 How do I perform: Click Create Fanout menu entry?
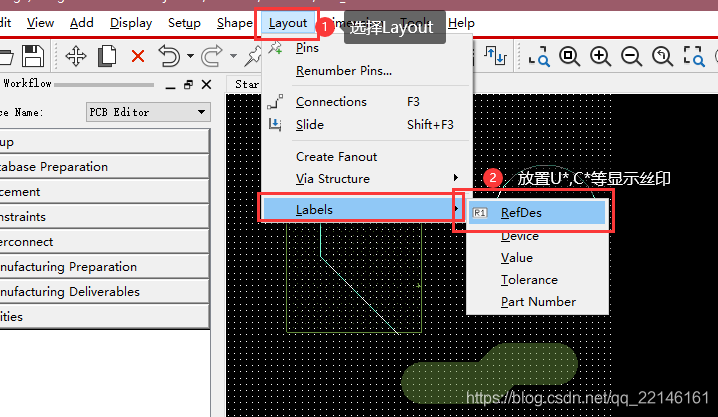(336, 157)
